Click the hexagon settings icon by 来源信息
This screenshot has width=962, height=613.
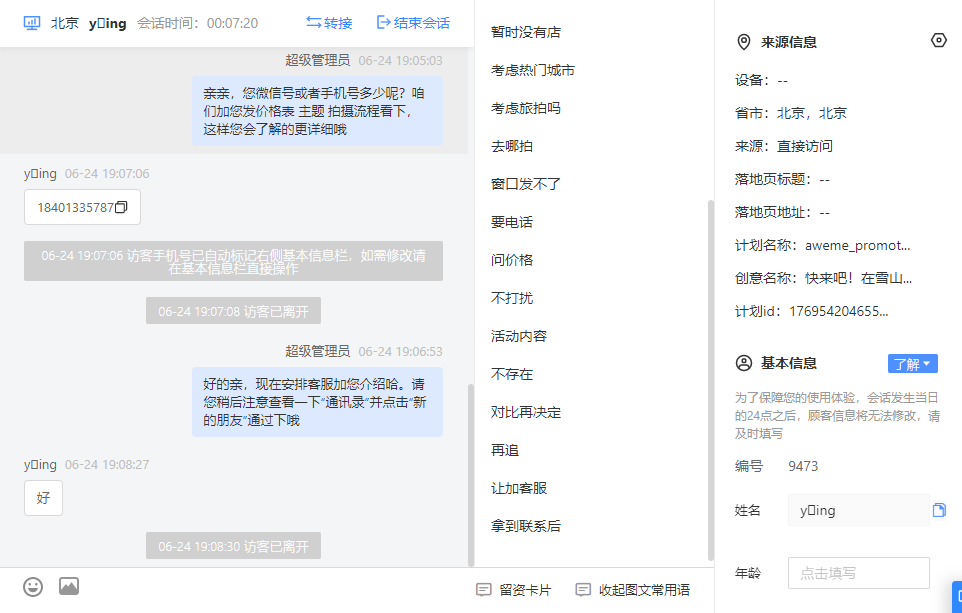[938, 40]
